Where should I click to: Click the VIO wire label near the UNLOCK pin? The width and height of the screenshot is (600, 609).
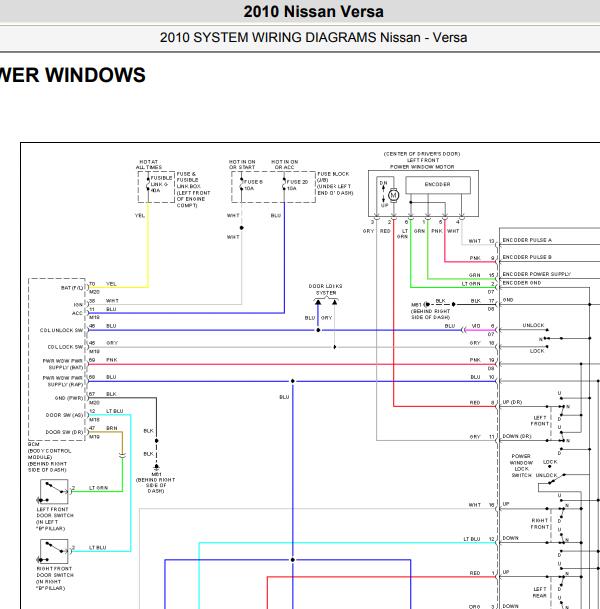coord(476,326)
